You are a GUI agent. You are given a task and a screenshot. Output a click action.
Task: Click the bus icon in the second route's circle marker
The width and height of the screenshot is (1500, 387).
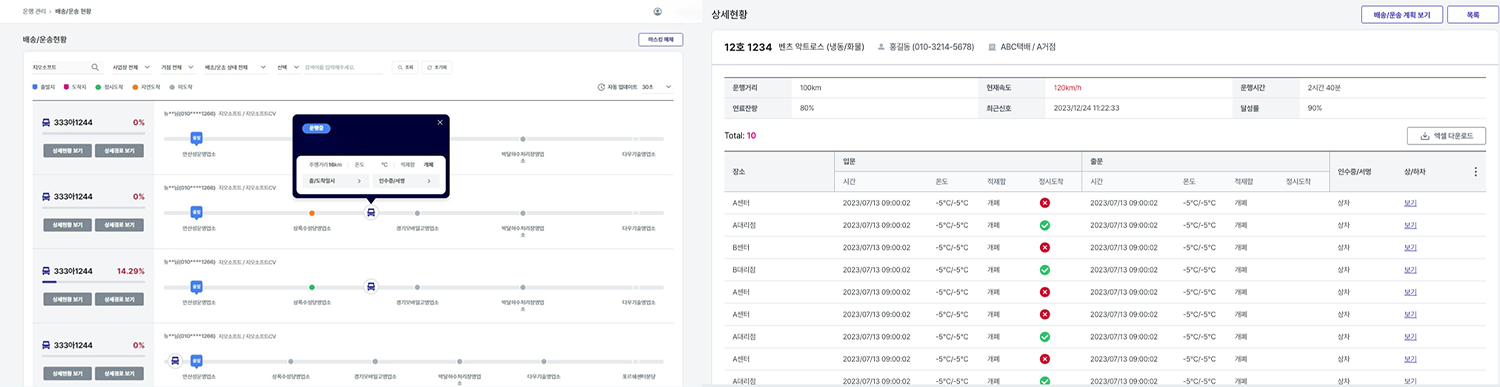[371, 212]
